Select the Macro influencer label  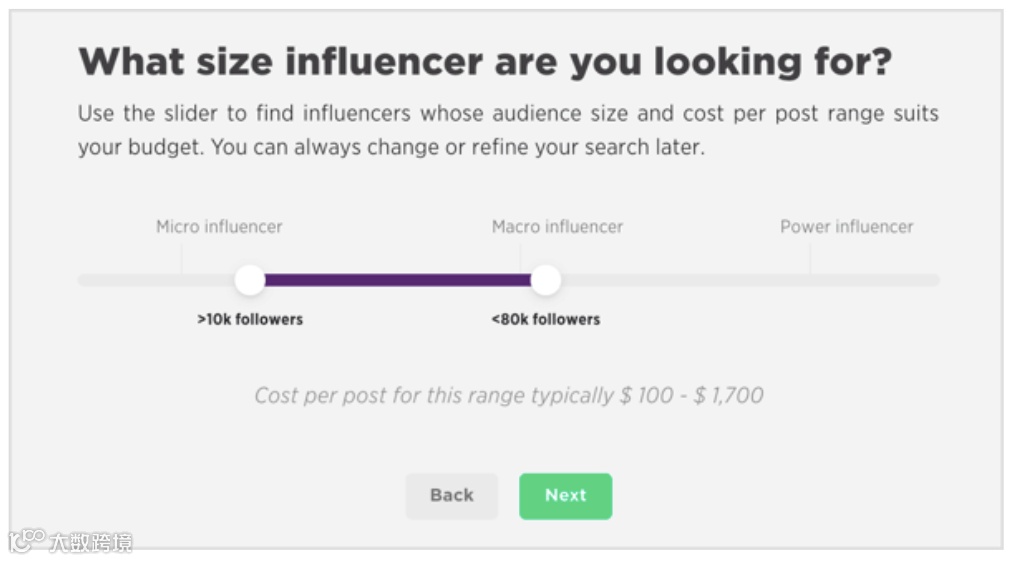(557, 227)
